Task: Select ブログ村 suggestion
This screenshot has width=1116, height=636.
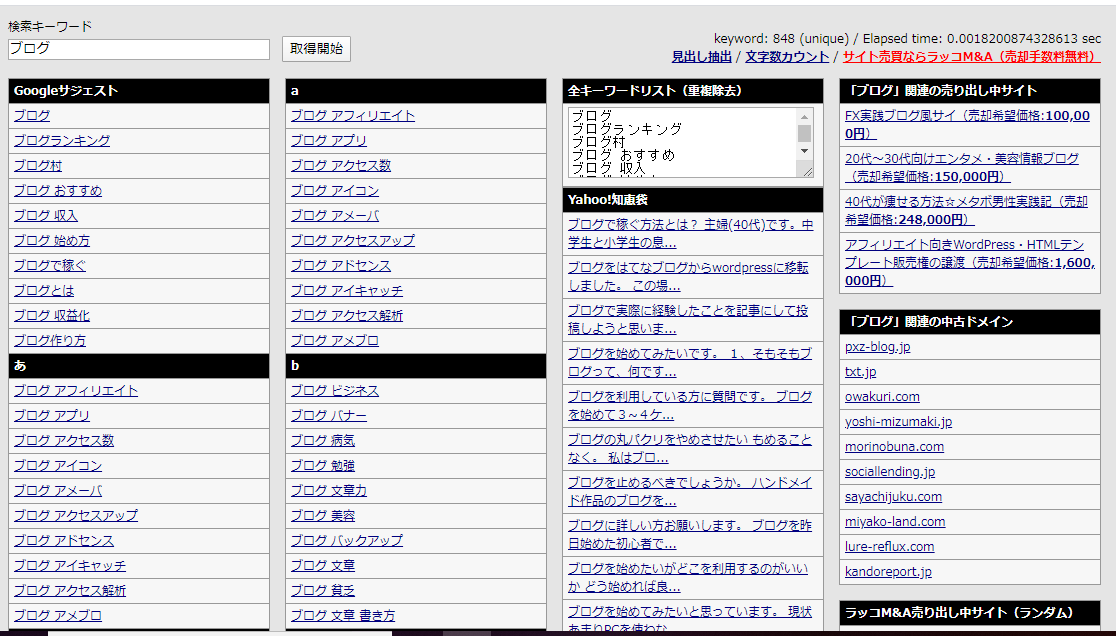Action: click(x=38, y=166)
